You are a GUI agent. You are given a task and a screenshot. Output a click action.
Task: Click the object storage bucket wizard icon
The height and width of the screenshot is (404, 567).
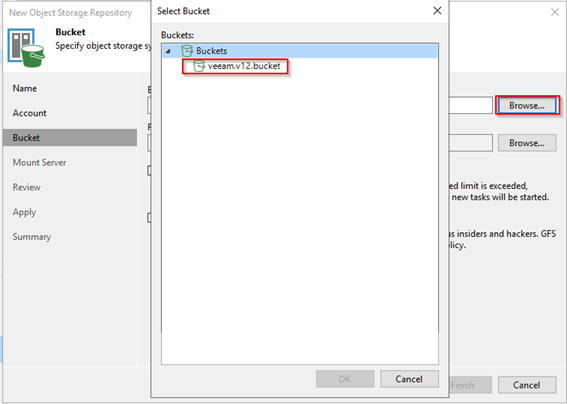coord(26,48)
